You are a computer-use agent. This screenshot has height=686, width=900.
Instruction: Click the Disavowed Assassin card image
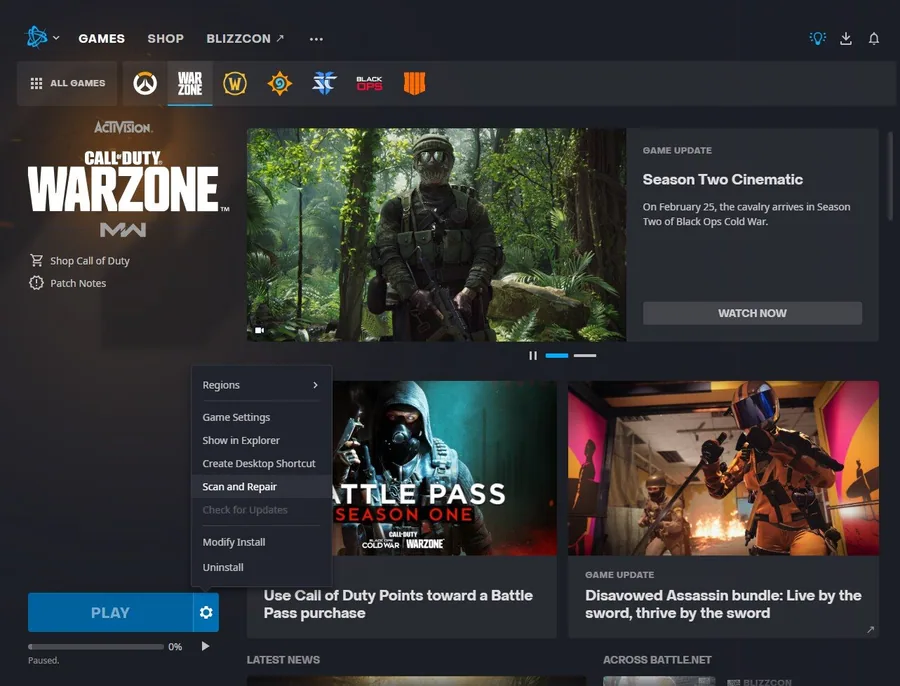coord(723,468)
